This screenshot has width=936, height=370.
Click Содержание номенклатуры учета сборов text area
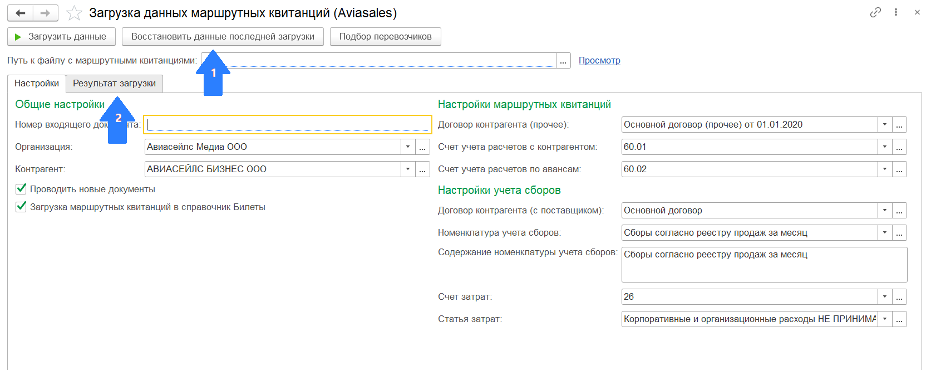pos(764,264)
